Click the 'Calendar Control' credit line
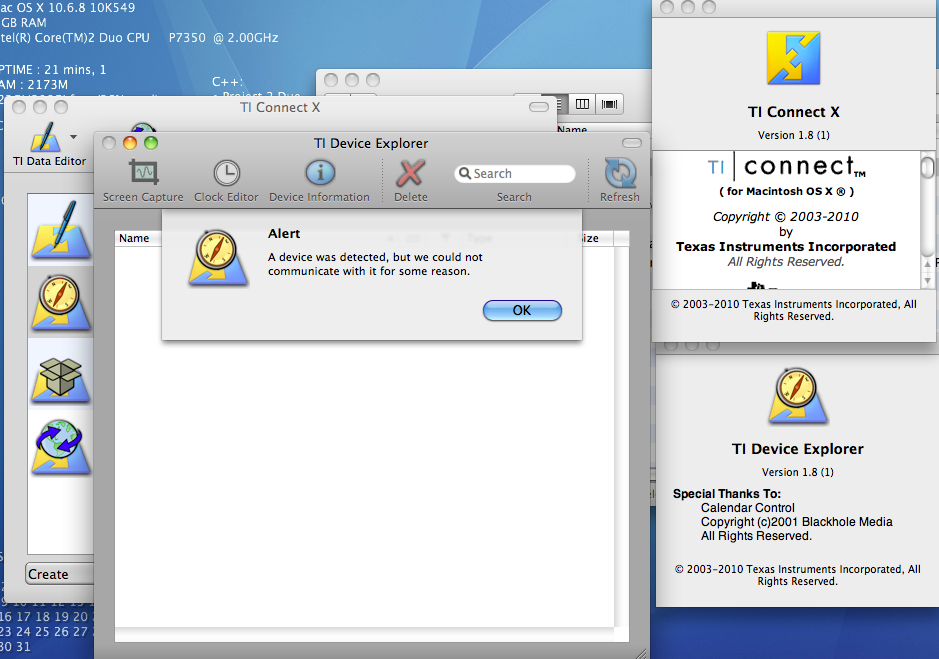Viewport: 939px width, 659px height. (748, 507)
